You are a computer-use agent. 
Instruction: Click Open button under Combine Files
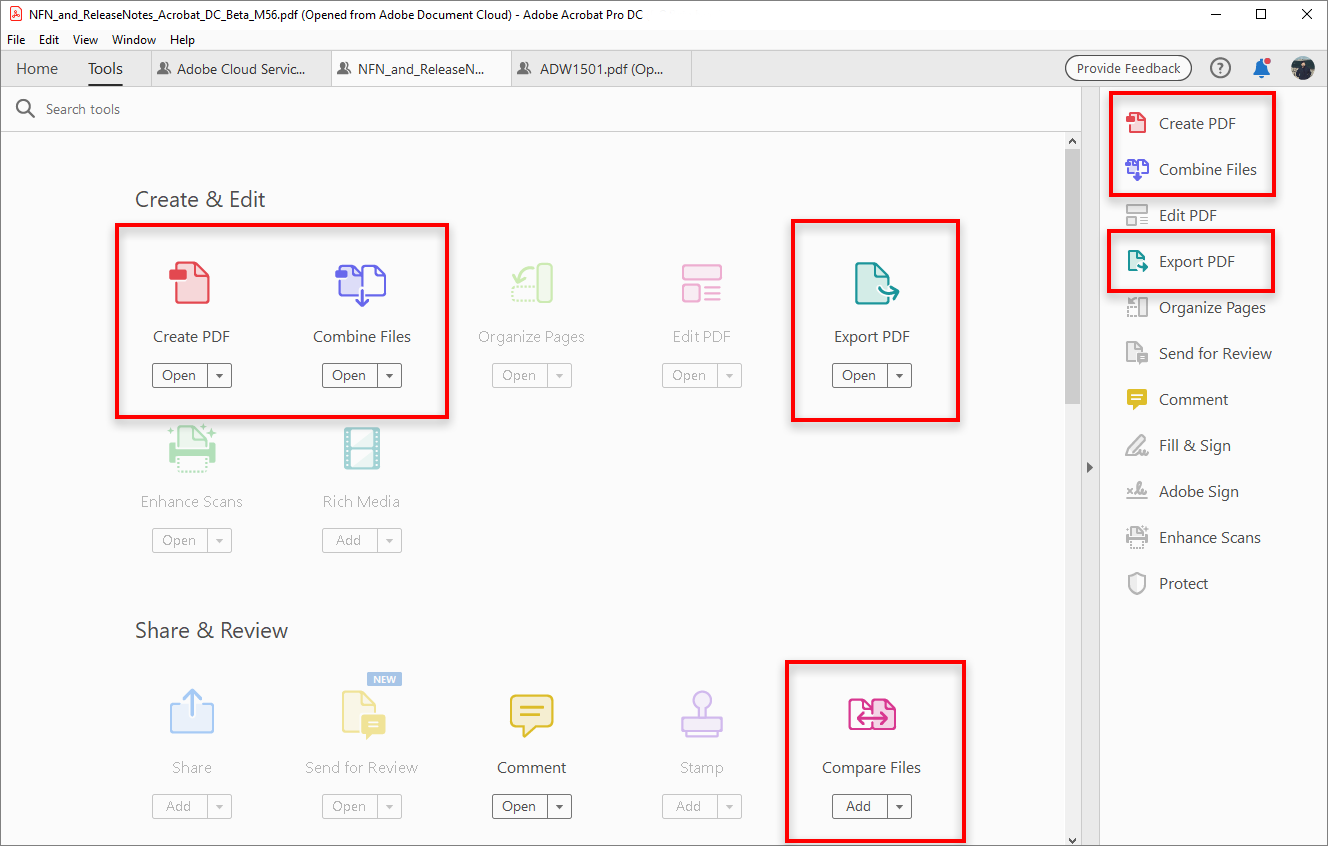[x=350, y=375]
